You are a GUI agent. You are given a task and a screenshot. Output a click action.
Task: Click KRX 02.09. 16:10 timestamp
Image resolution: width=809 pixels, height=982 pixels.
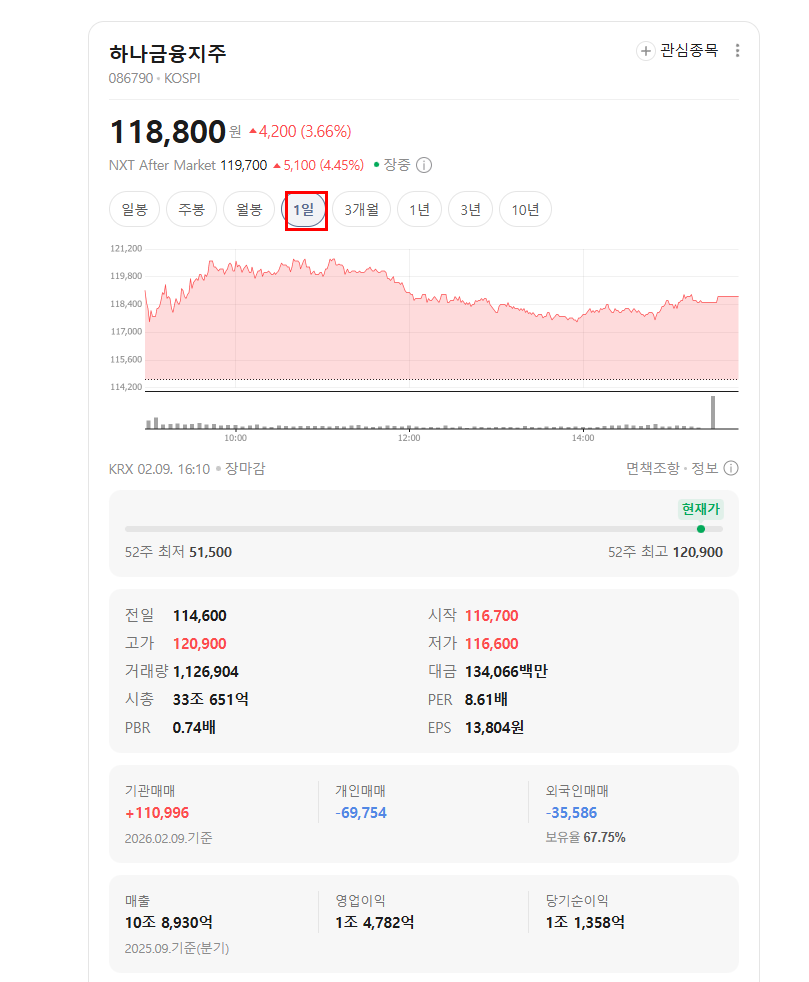[160, 469]
